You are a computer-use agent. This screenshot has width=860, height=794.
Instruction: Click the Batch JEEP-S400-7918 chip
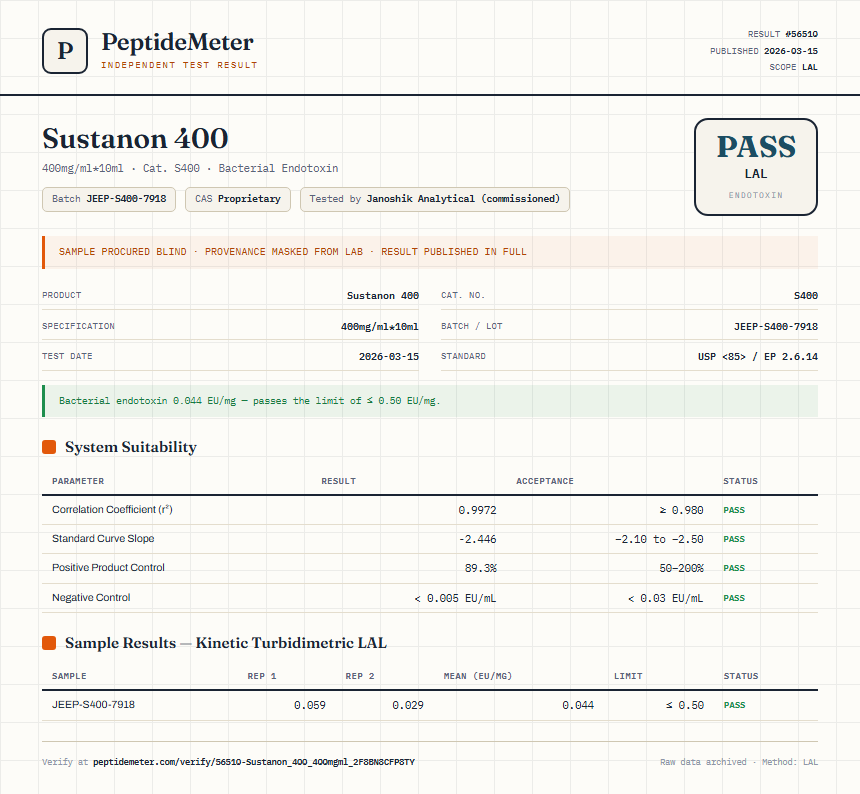tap(109, 199)
